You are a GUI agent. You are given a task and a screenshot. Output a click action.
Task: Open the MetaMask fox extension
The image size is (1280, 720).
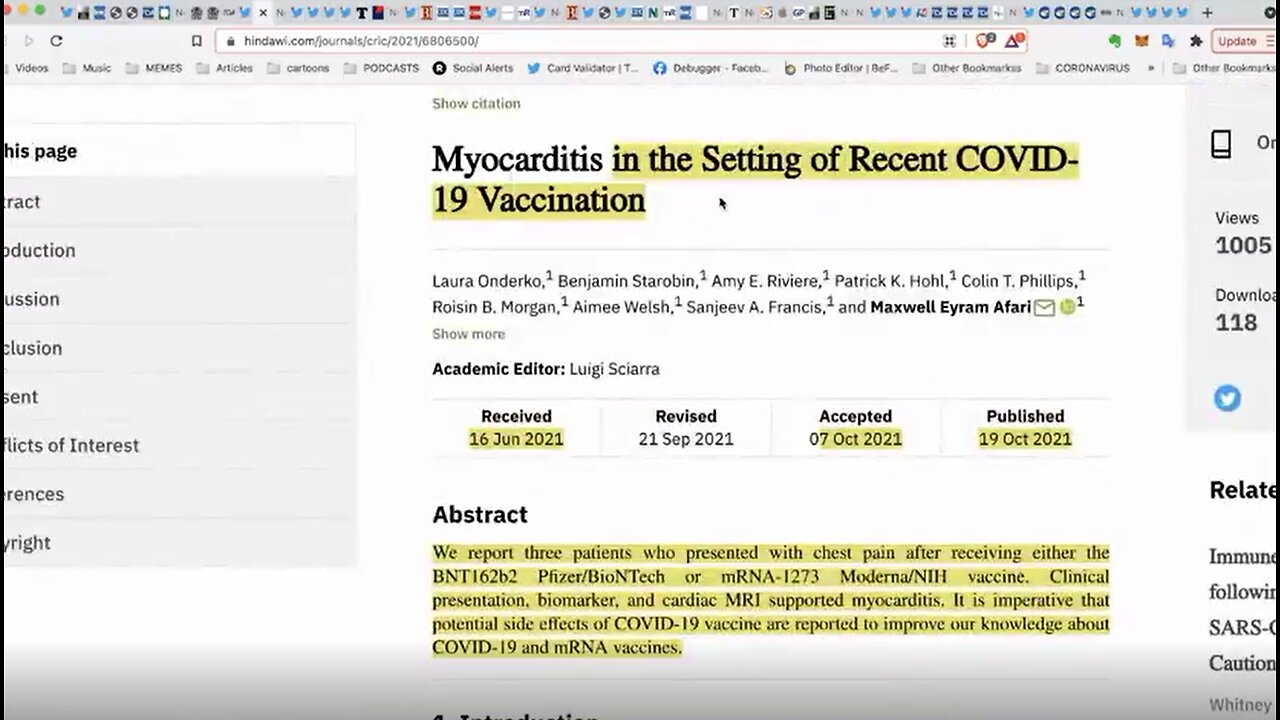pyautogui.click(x=1142, y=41)
